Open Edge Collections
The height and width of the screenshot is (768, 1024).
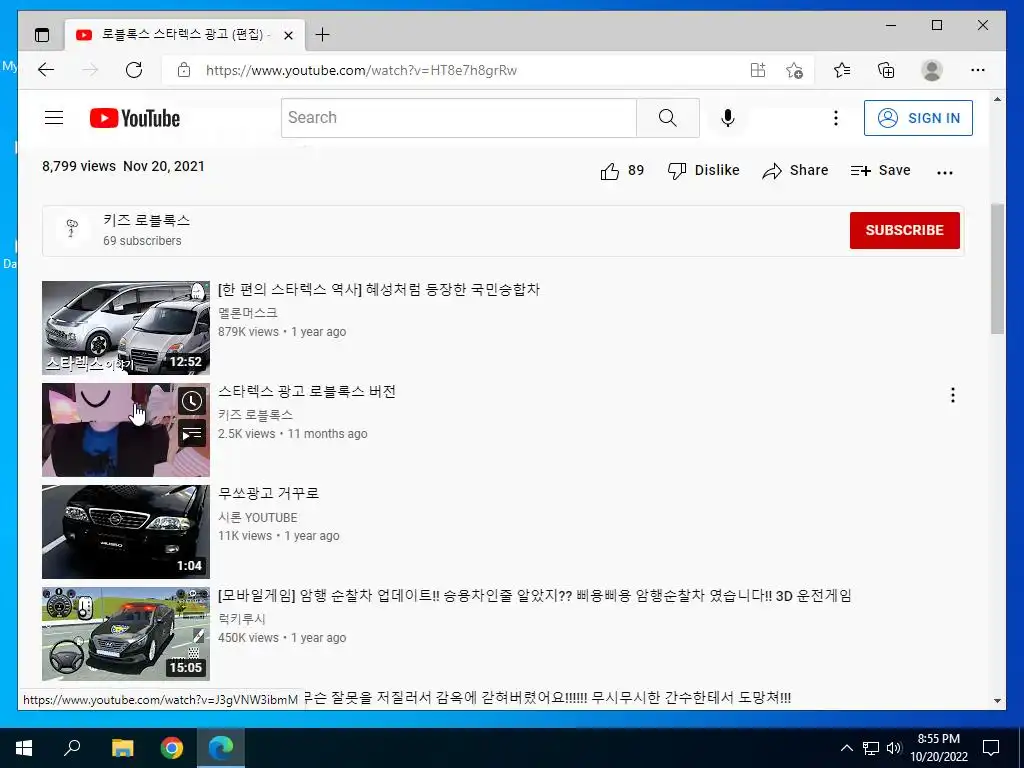[x=886, y=70]
